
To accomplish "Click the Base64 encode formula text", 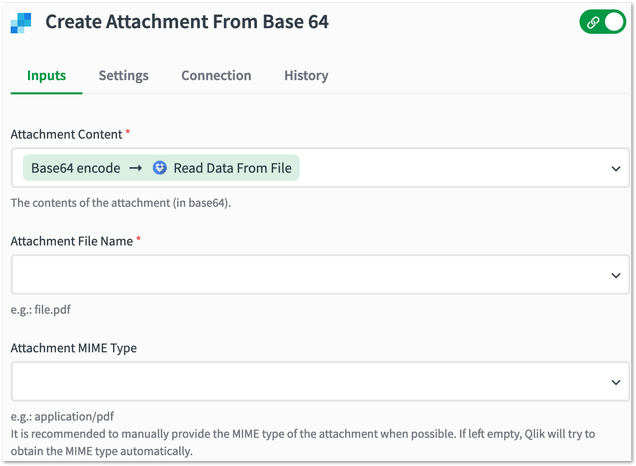I will [x=75, y=168].
